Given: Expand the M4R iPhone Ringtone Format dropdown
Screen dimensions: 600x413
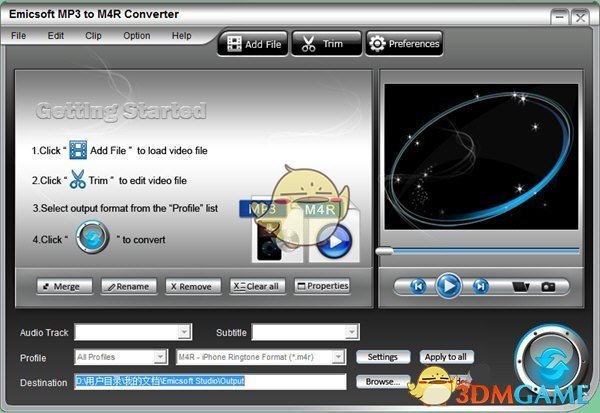Looking at the screenshot, I should pos(338,357).
